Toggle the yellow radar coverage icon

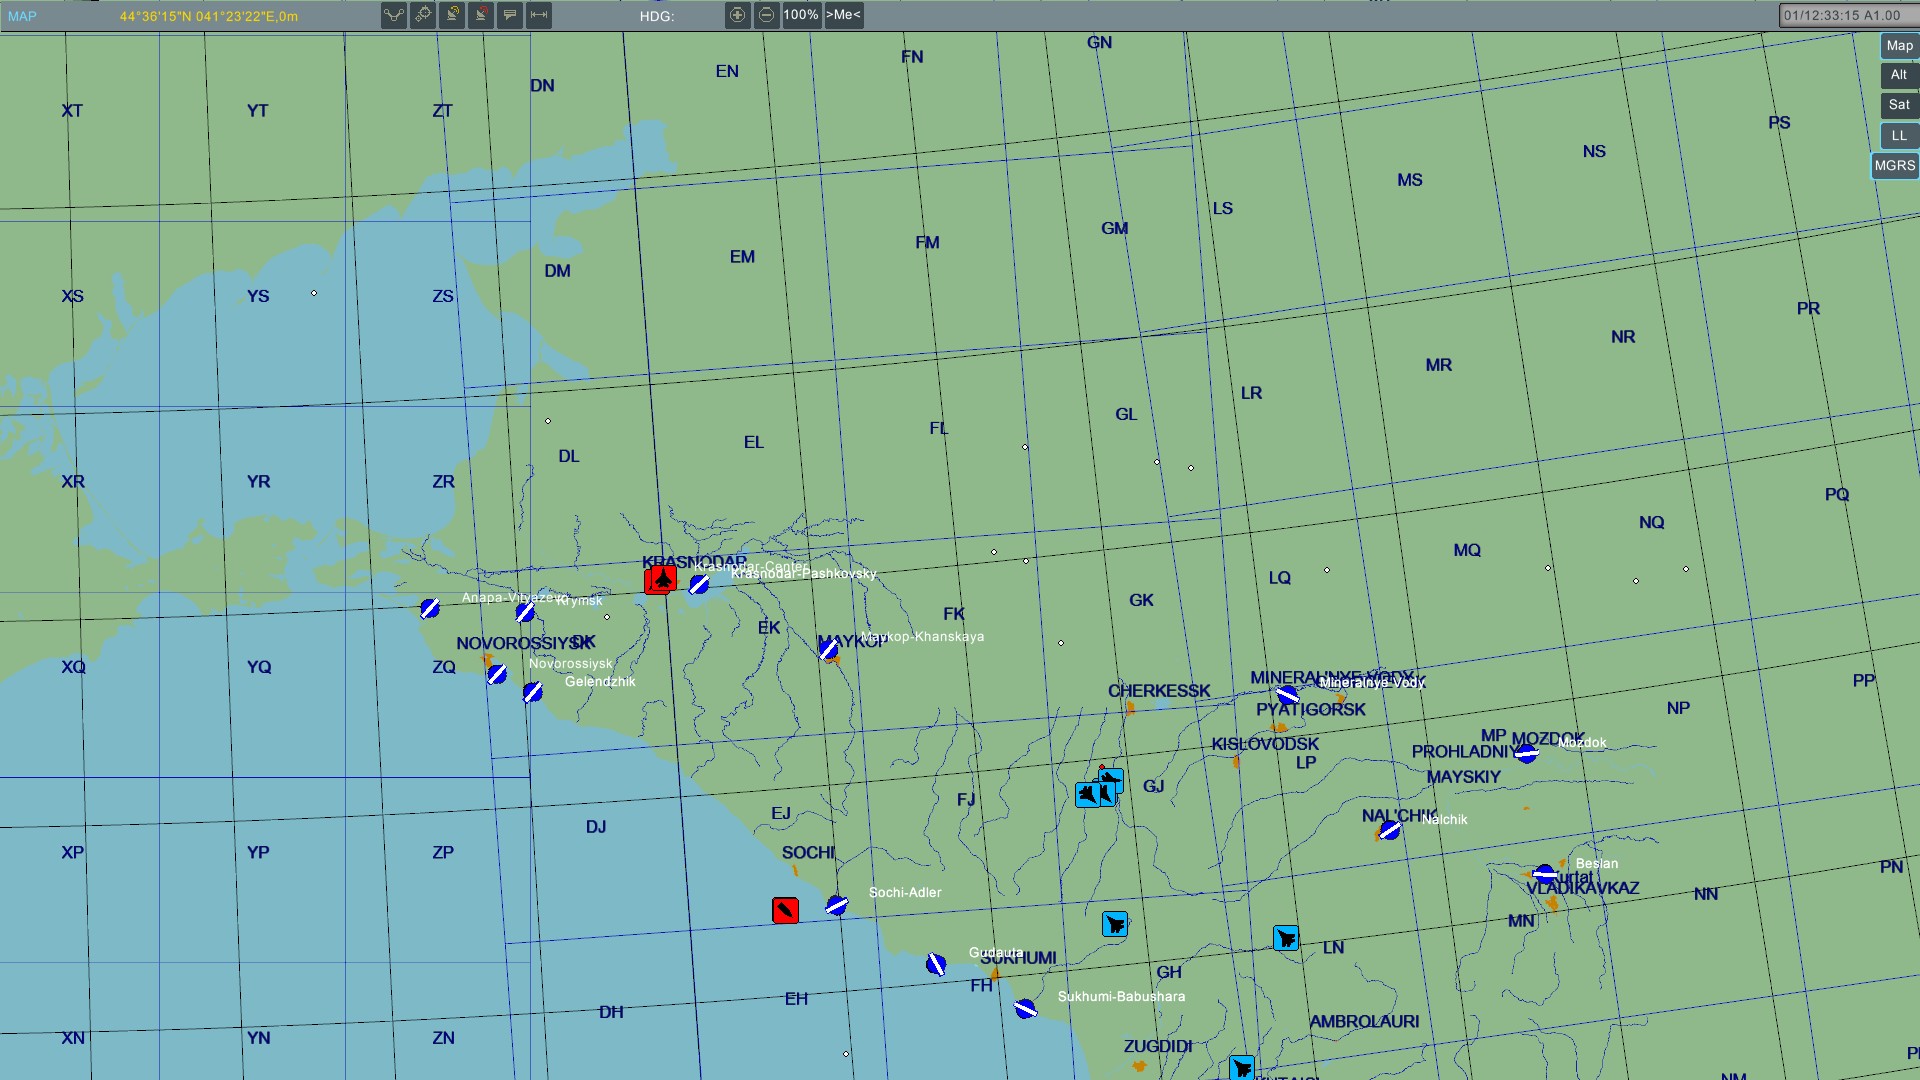point(452,15)
